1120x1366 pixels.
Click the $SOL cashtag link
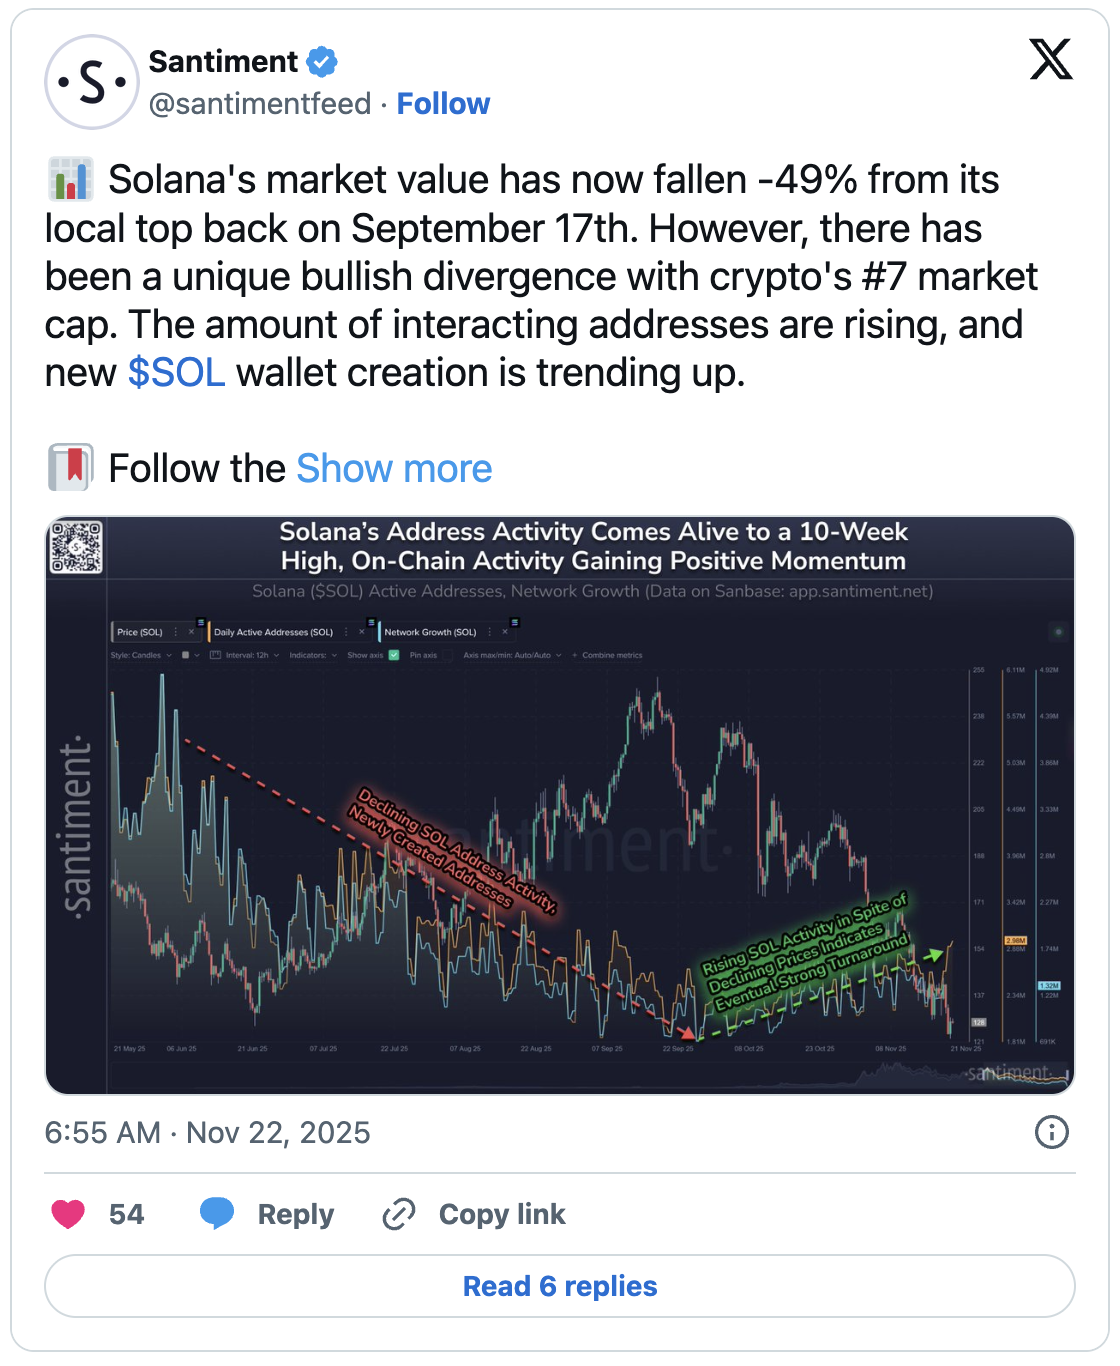pyautogui.click(x=177, y=373)
